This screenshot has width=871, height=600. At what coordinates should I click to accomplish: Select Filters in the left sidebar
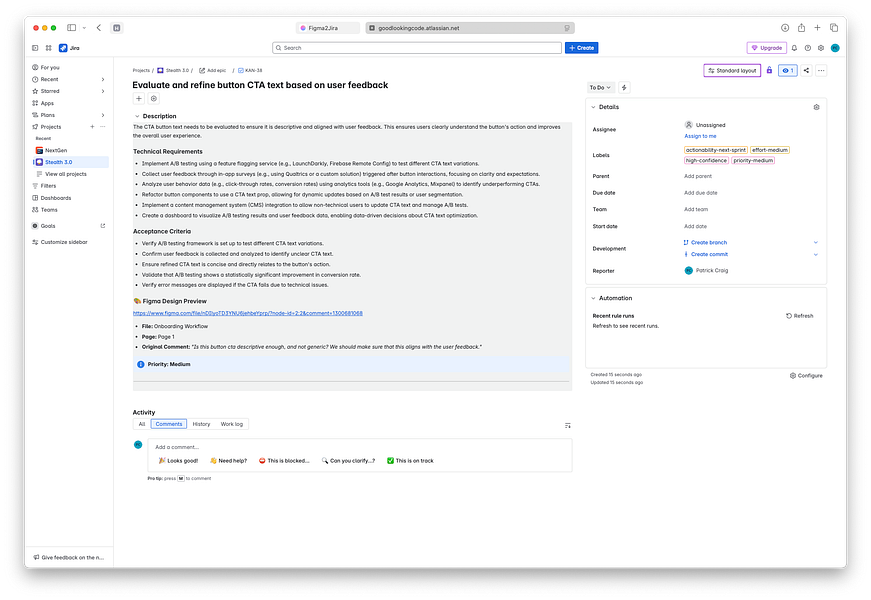coord(48,185)
